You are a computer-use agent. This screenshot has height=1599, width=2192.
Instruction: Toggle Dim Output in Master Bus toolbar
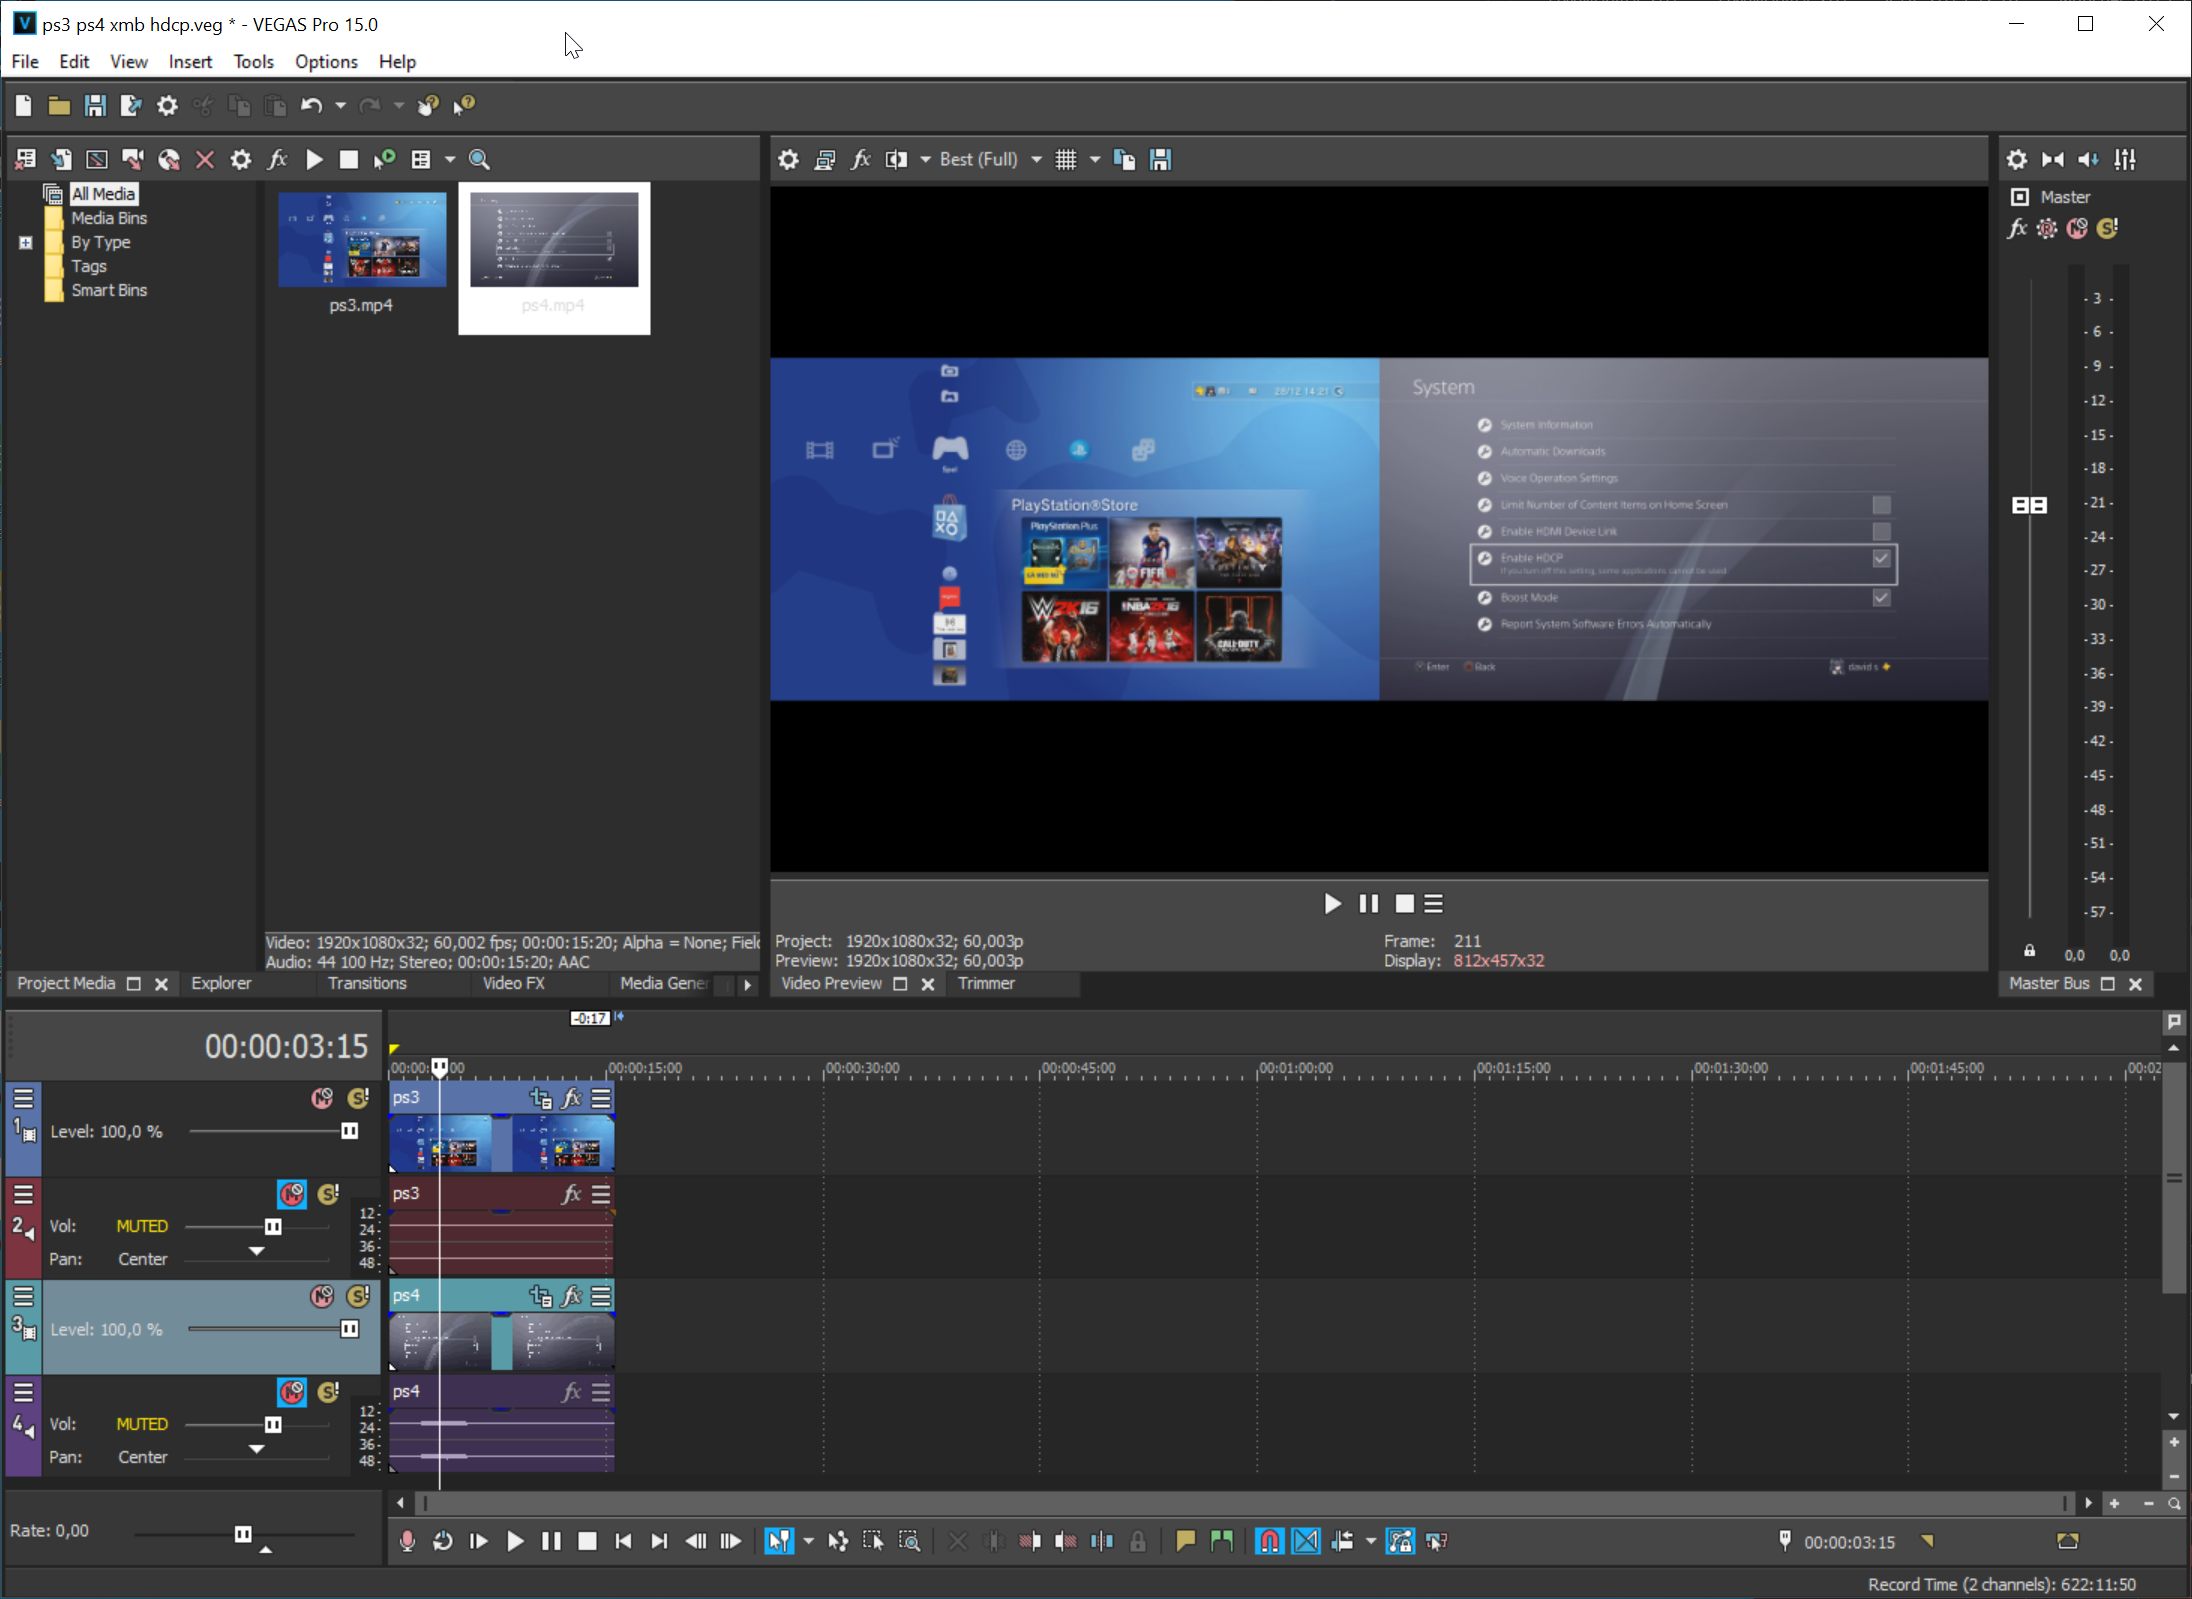[x=2089, y=159]
